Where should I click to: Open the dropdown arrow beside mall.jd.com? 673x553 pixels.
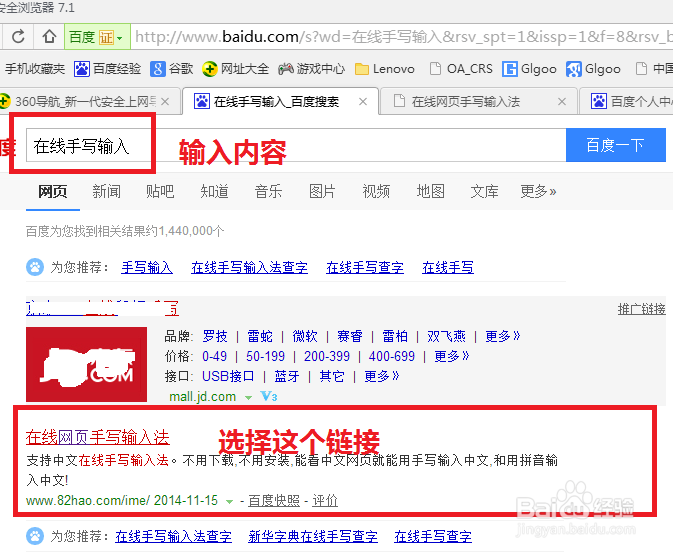point(248,398)
